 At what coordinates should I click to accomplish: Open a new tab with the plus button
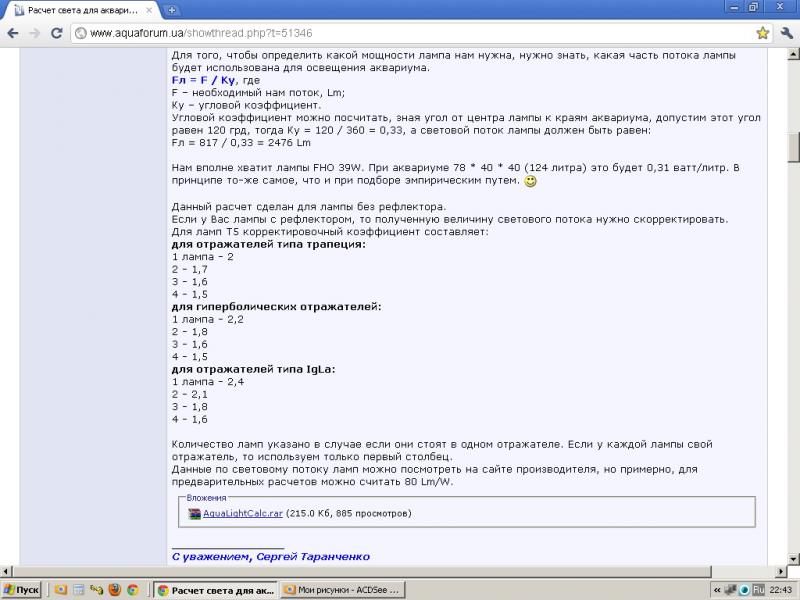(x=172, y=10)
